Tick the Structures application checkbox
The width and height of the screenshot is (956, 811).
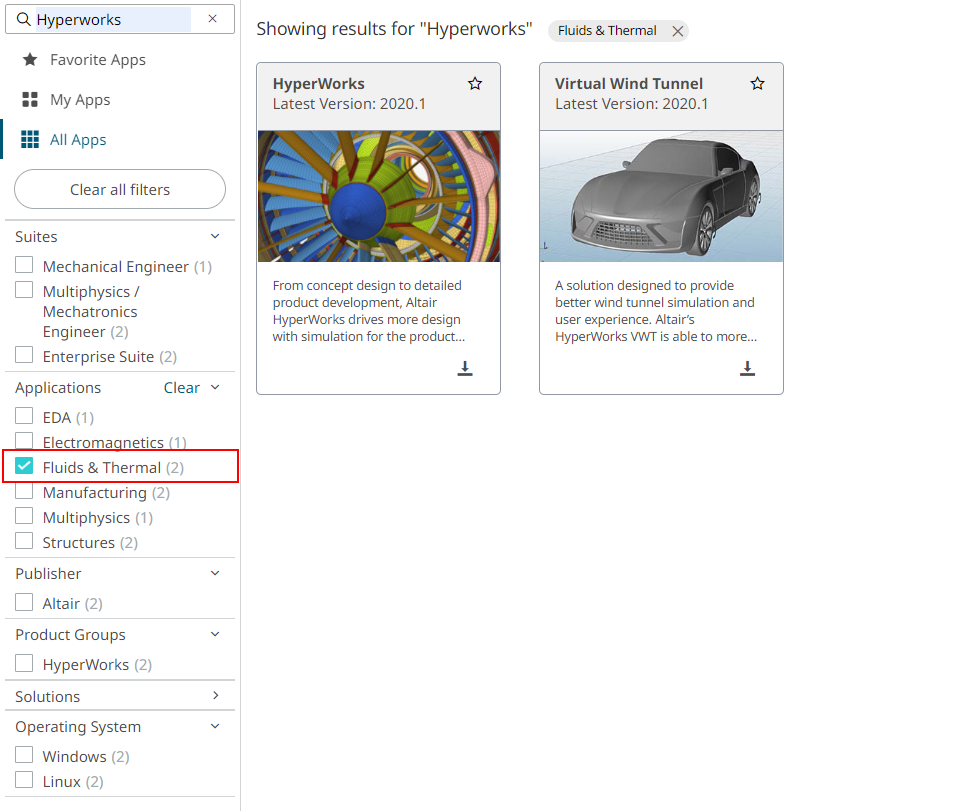[25, 542]
